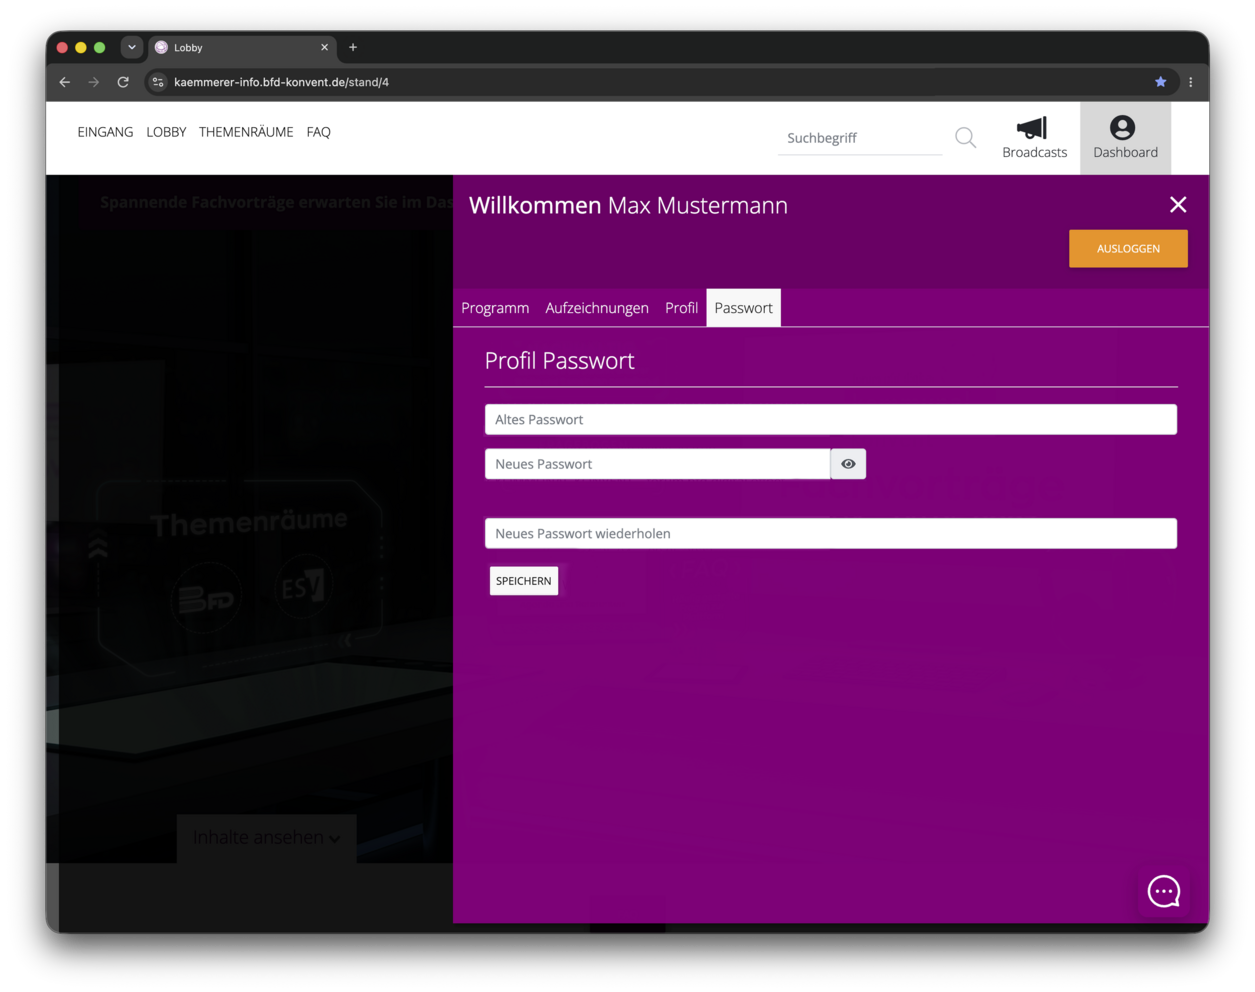Open a new browser tab
The height and width of the screenshot is (992, 1255).
point(353,47)
